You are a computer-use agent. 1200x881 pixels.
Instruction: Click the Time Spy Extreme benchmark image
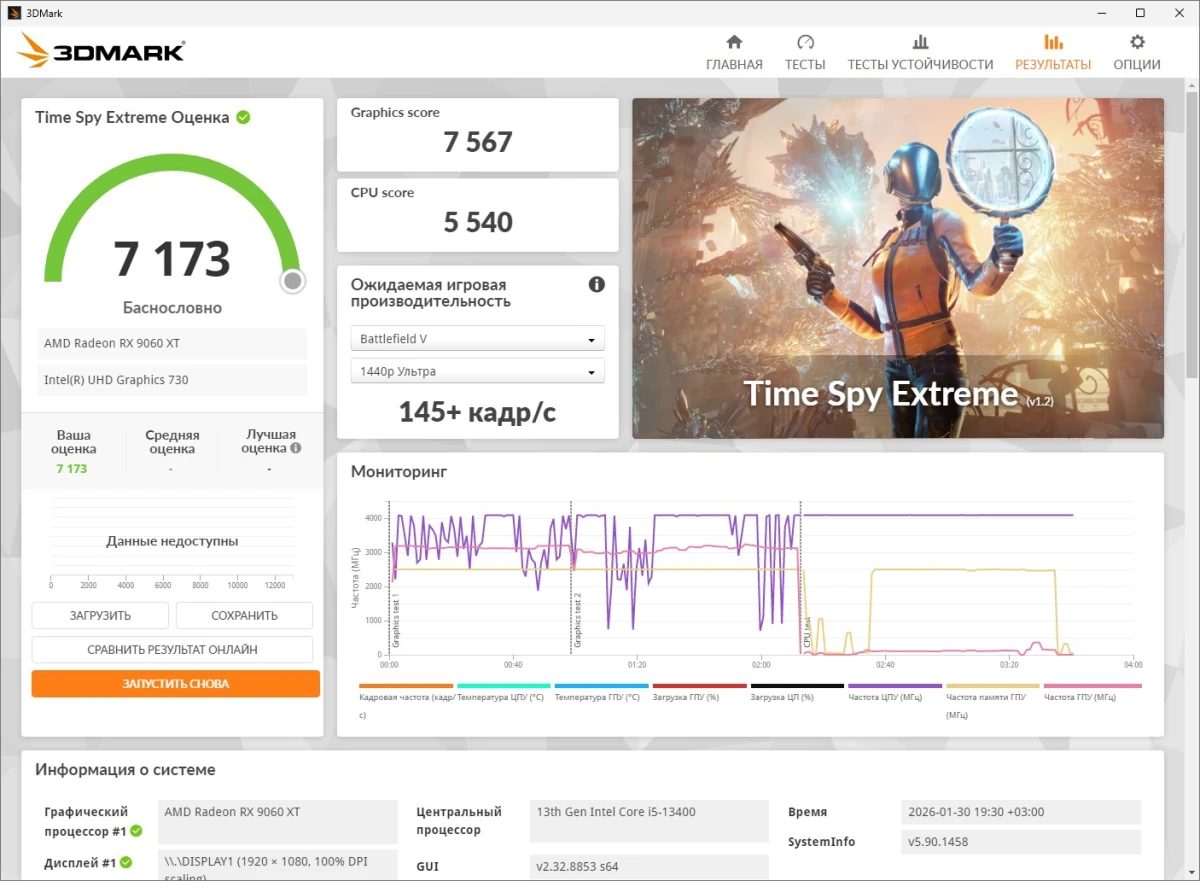click(x=897, y=268)
